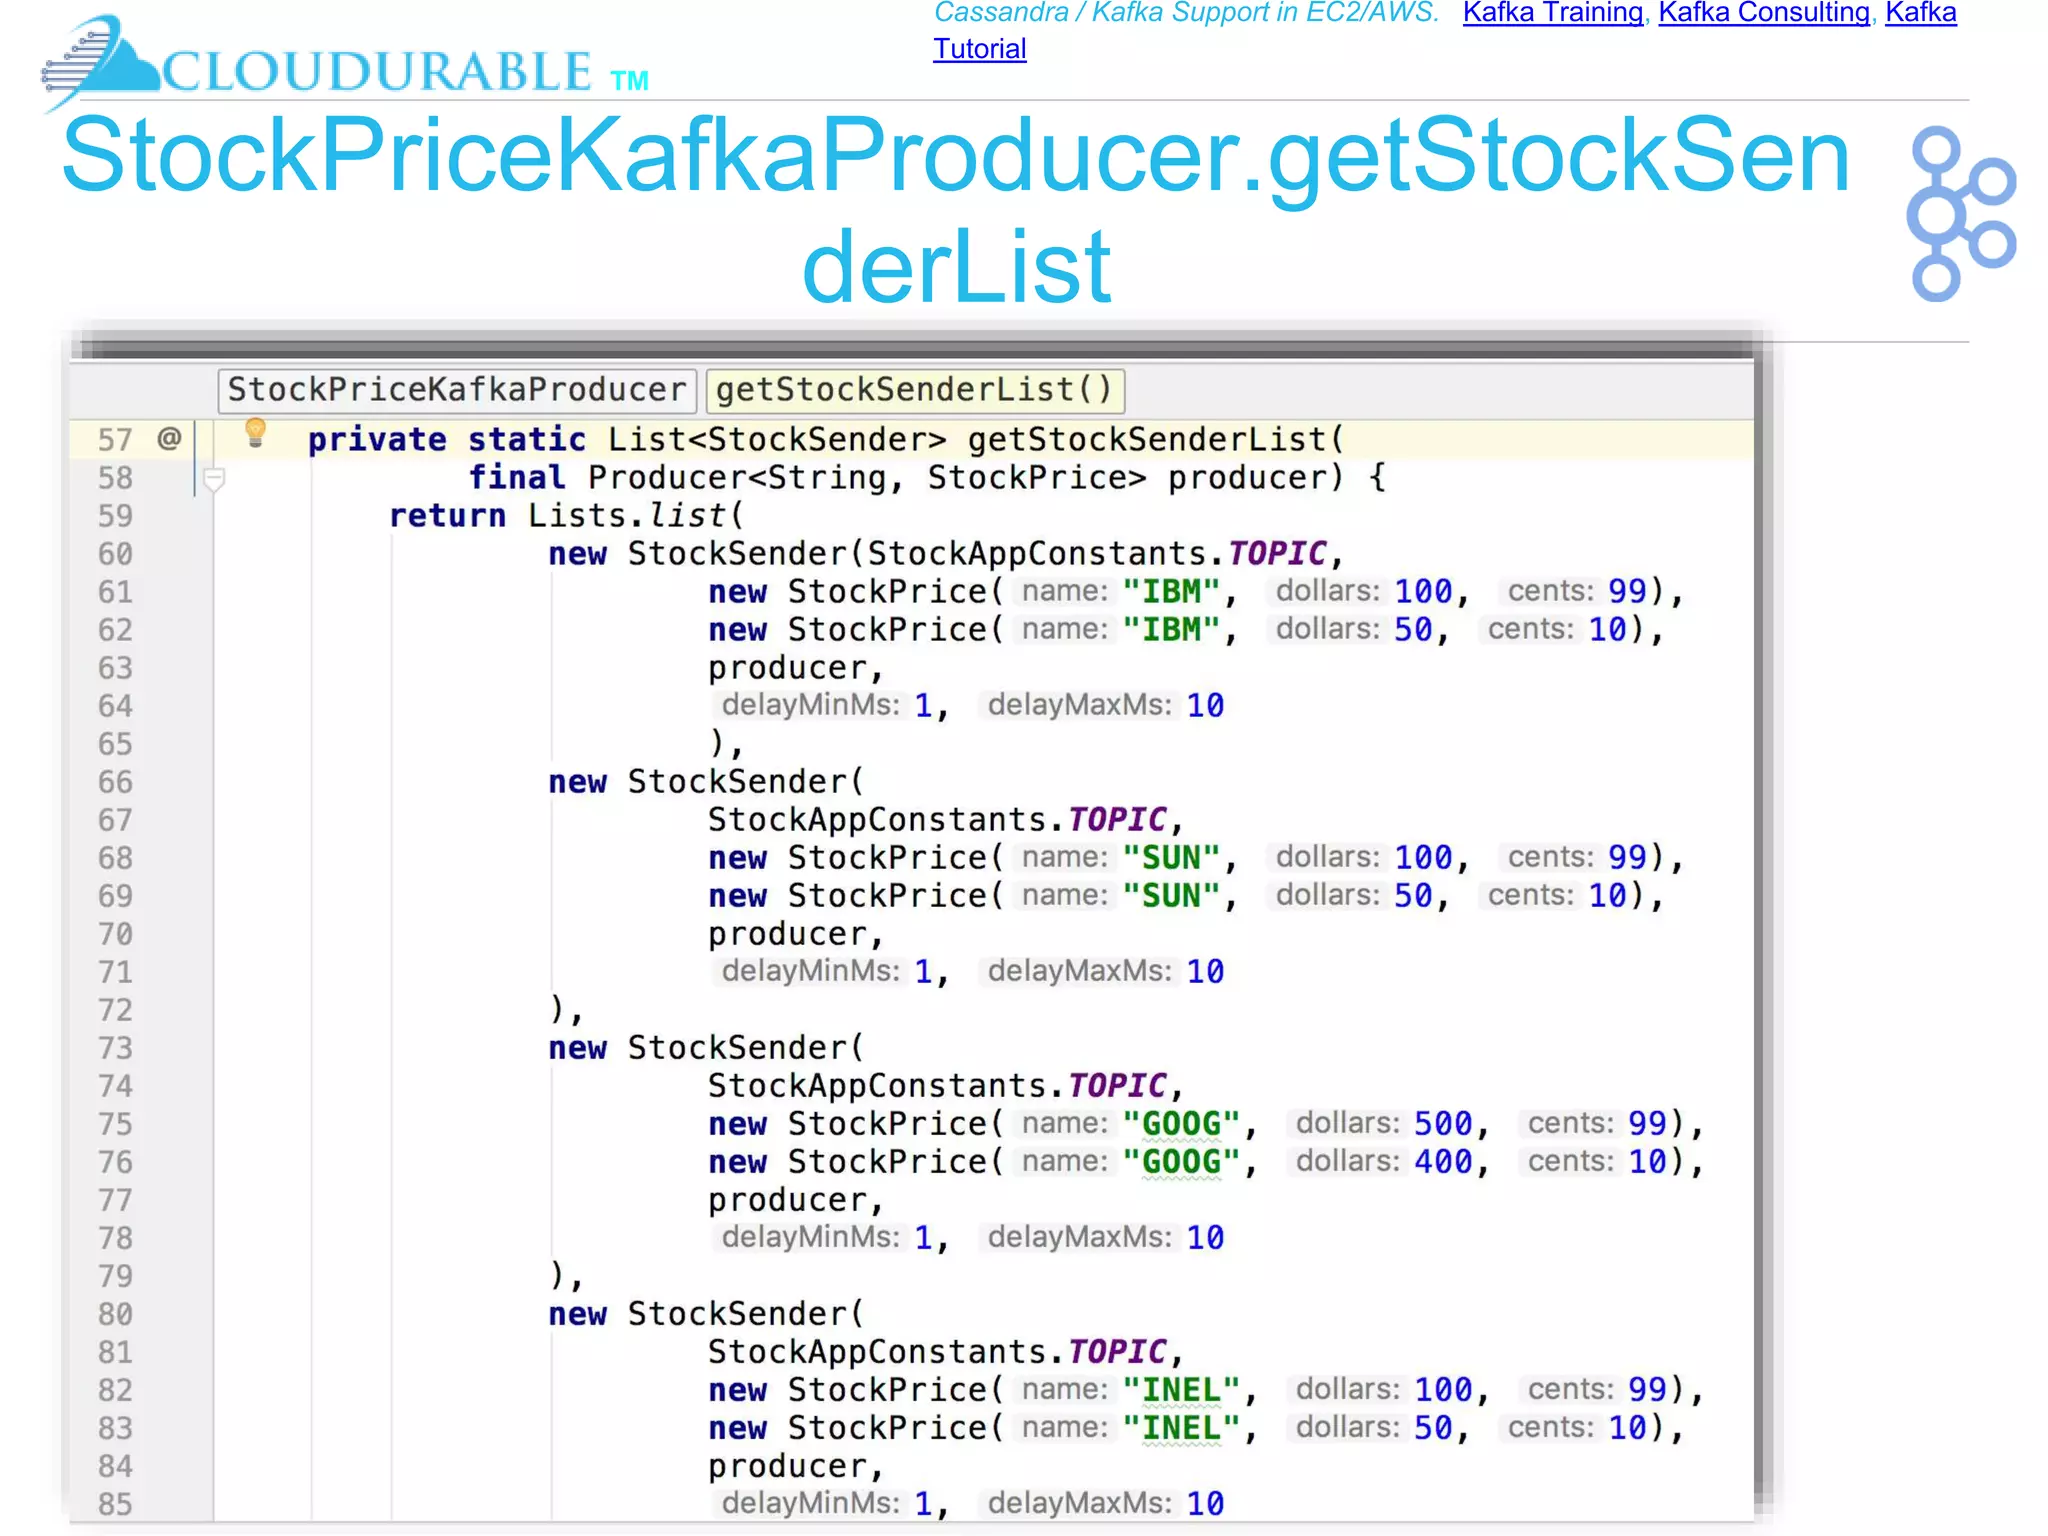Click the @ gutter annotation icon
The image size is (2048, 1536).
pyautogui.click(x=169, y=438)
